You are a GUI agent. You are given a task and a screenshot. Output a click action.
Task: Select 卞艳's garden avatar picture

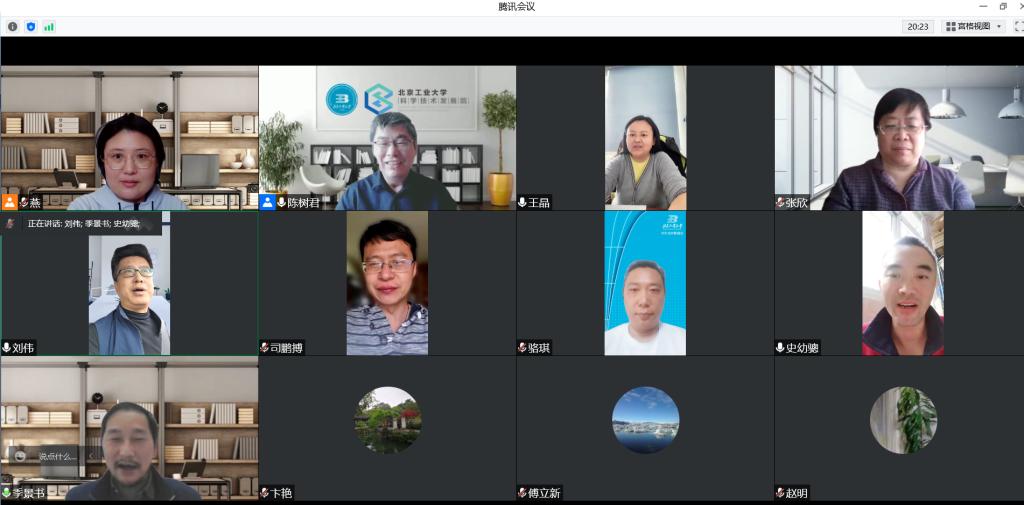(387, 420)
